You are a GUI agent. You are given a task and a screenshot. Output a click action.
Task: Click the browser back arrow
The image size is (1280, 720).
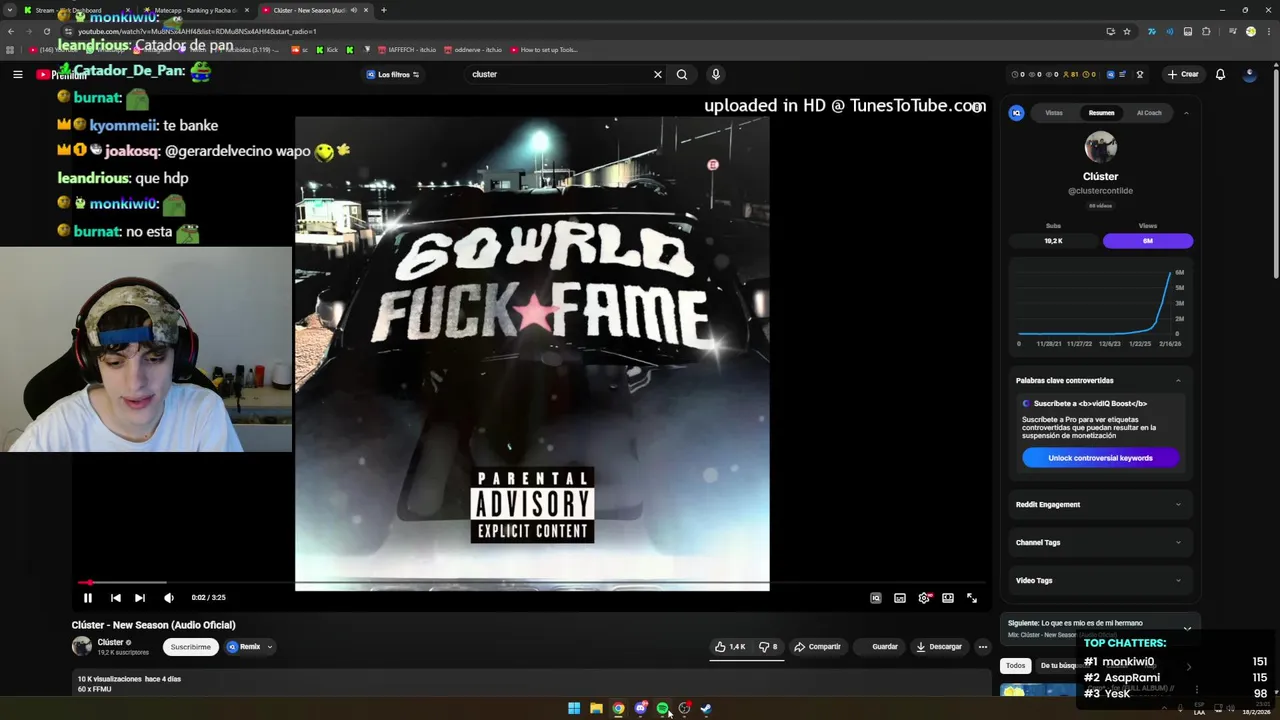tap(10, 31)
